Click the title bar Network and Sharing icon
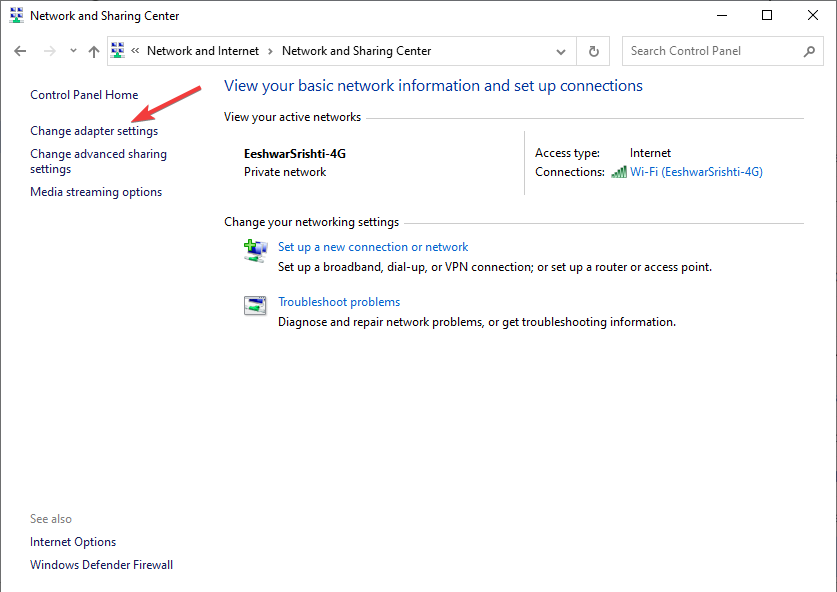This screenshot has width=837, height=592. tap(17, 15)
